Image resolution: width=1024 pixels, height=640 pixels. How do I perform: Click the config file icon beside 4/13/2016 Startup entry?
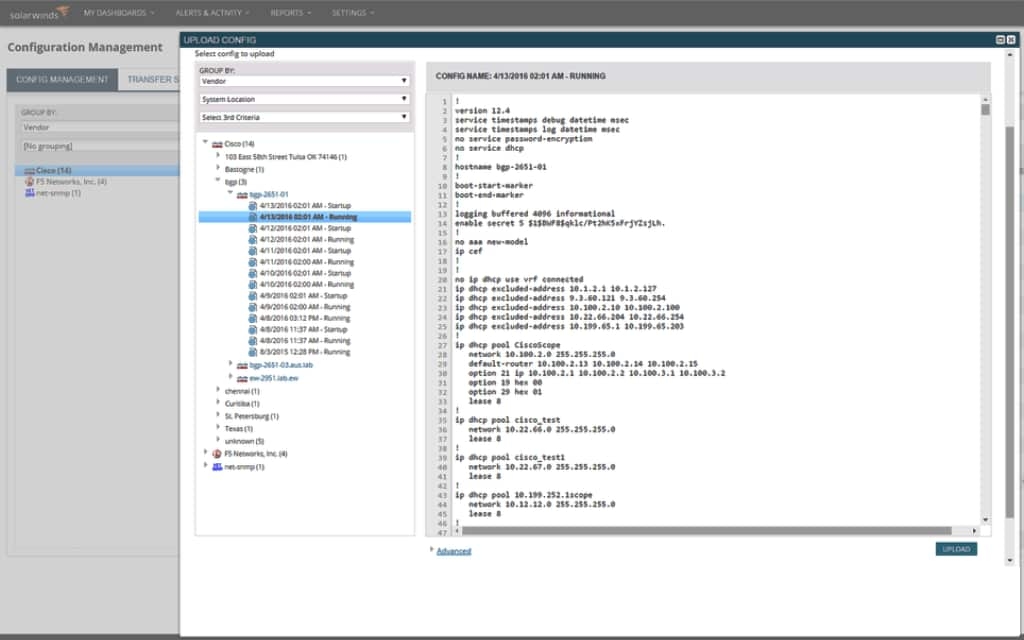click(x=252, y=204)
